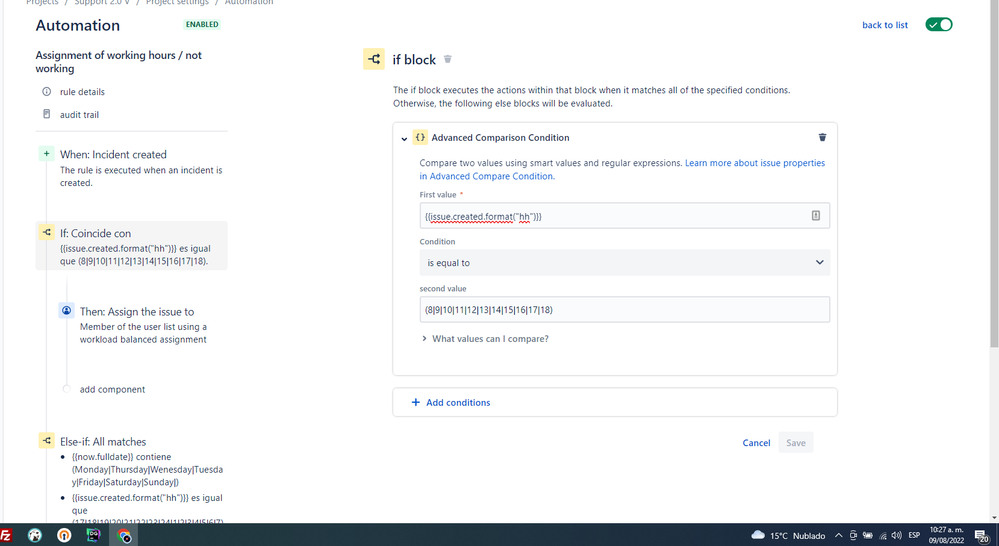Select the 'If: Coincide con' component
Image resolution: width=999 pixels, height=546 pixels.
tap(132, 246)
